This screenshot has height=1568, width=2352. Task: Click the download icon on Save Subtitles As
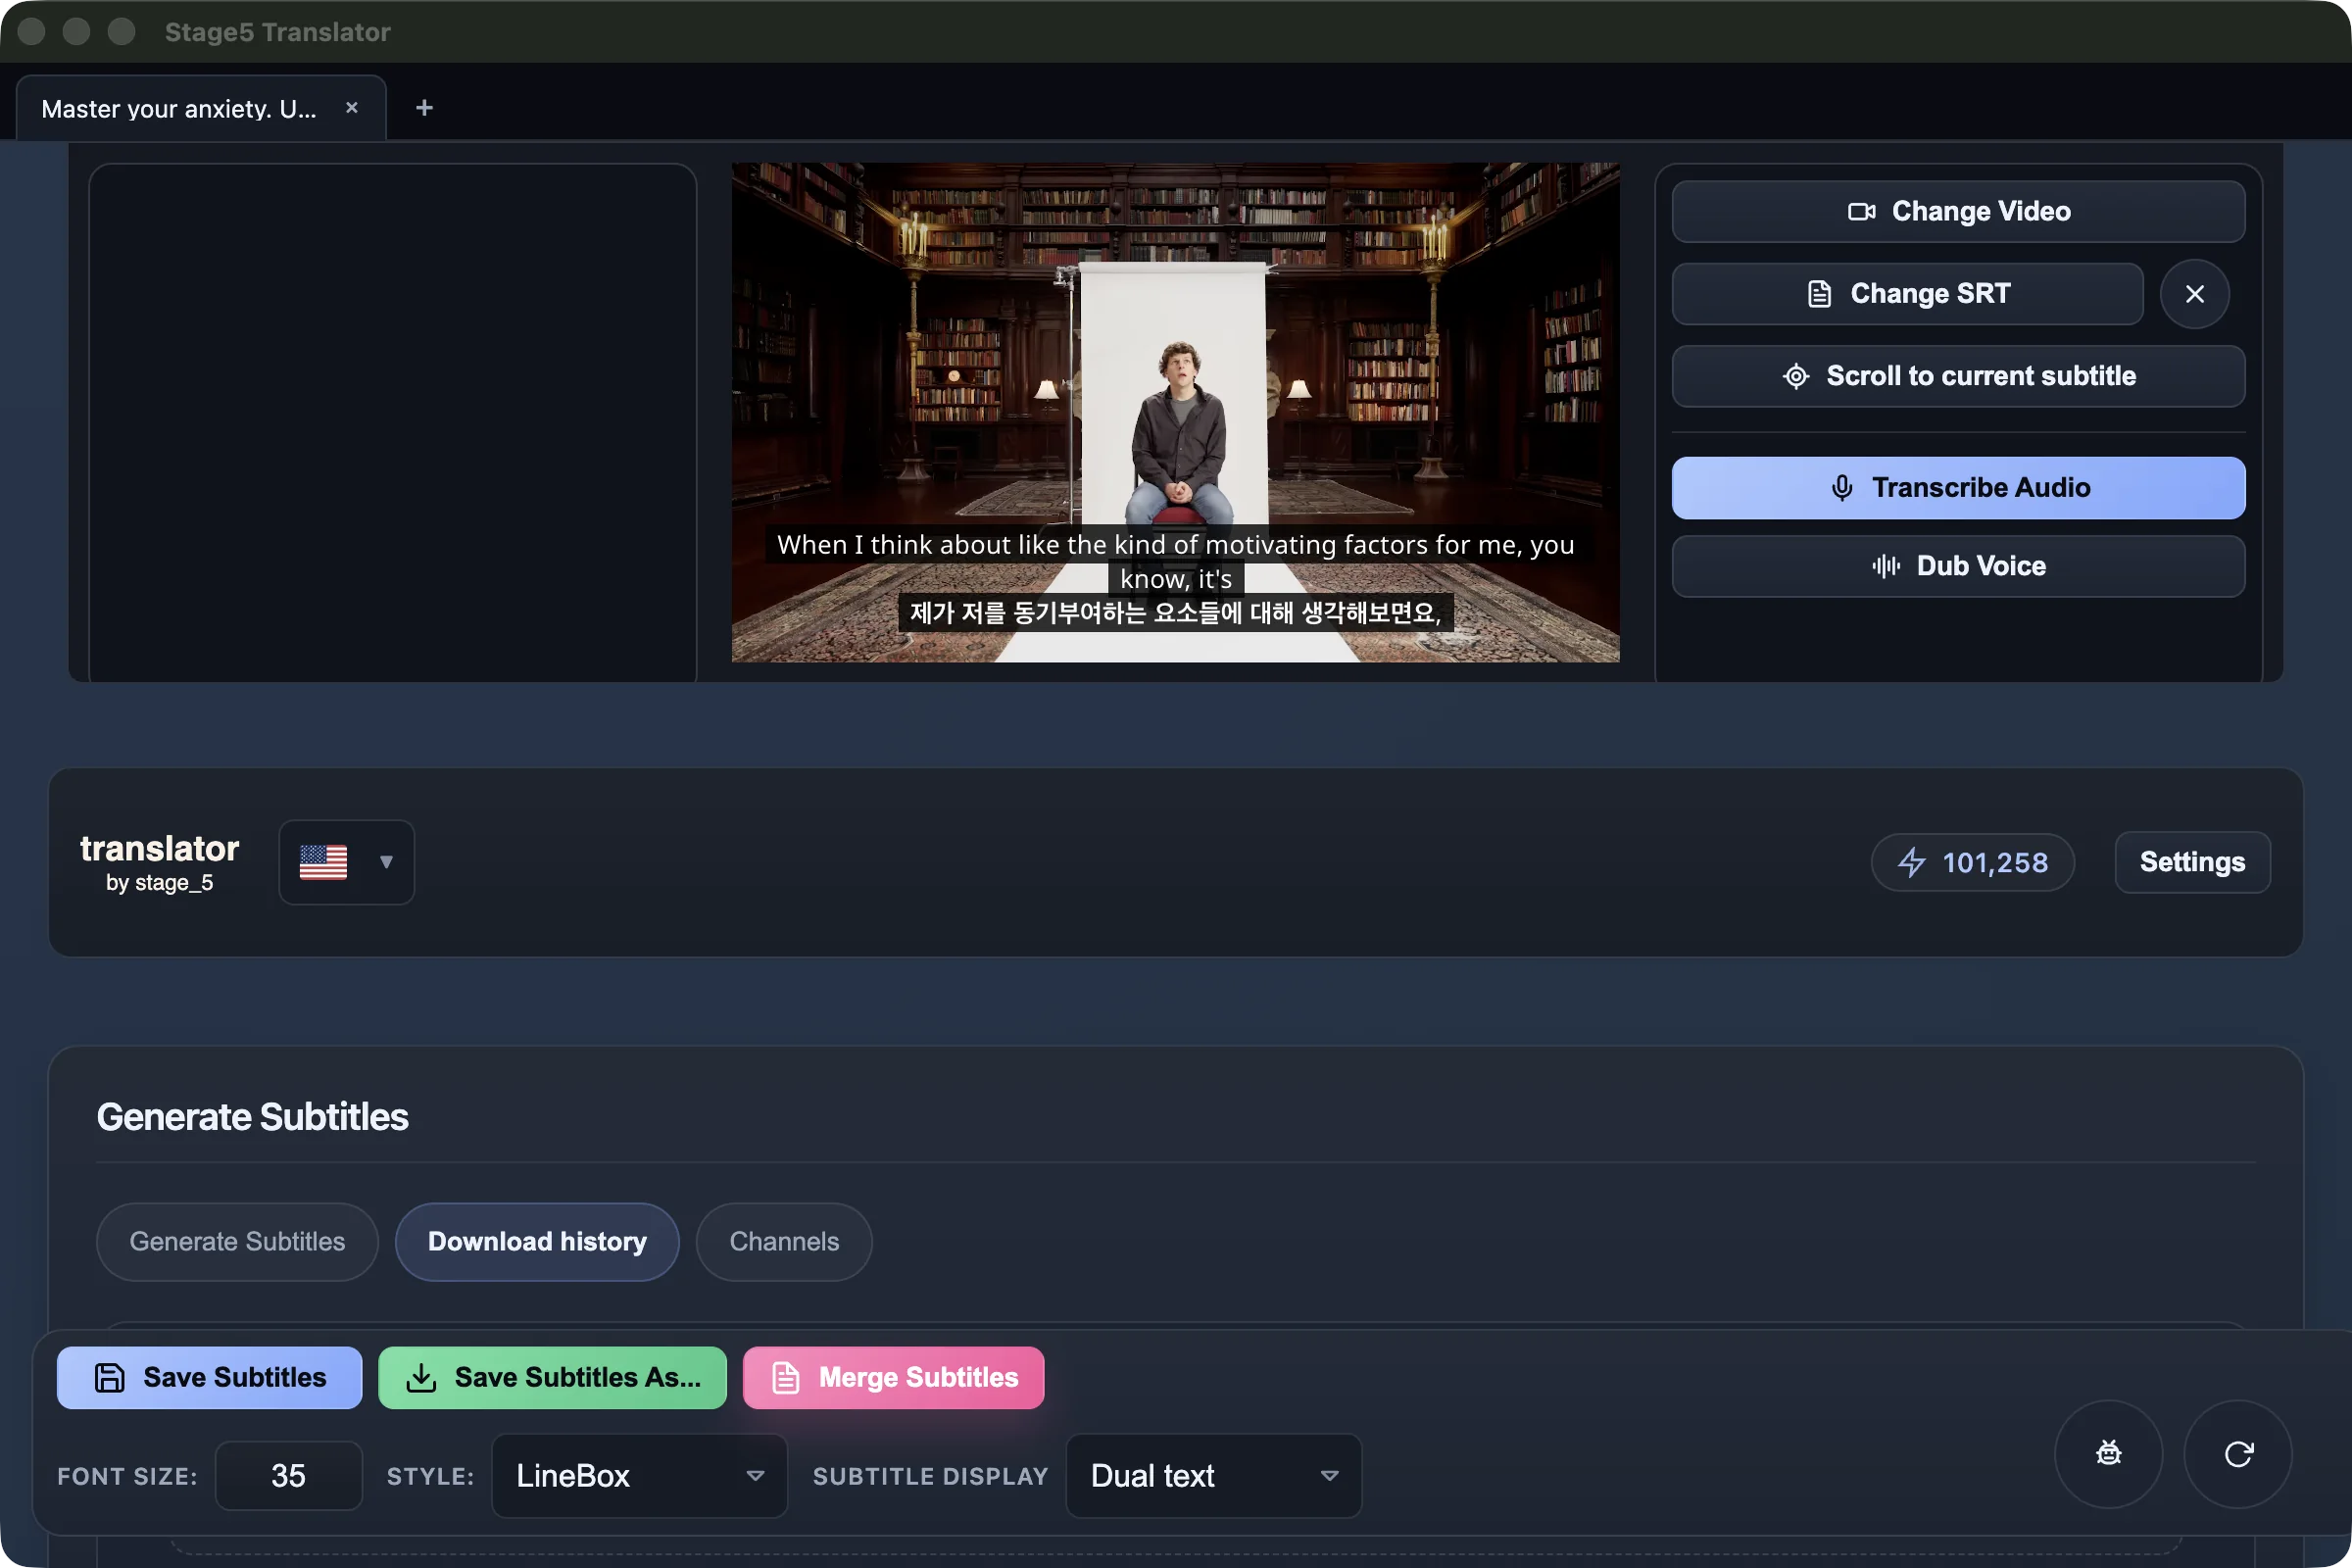(422, 1377)
